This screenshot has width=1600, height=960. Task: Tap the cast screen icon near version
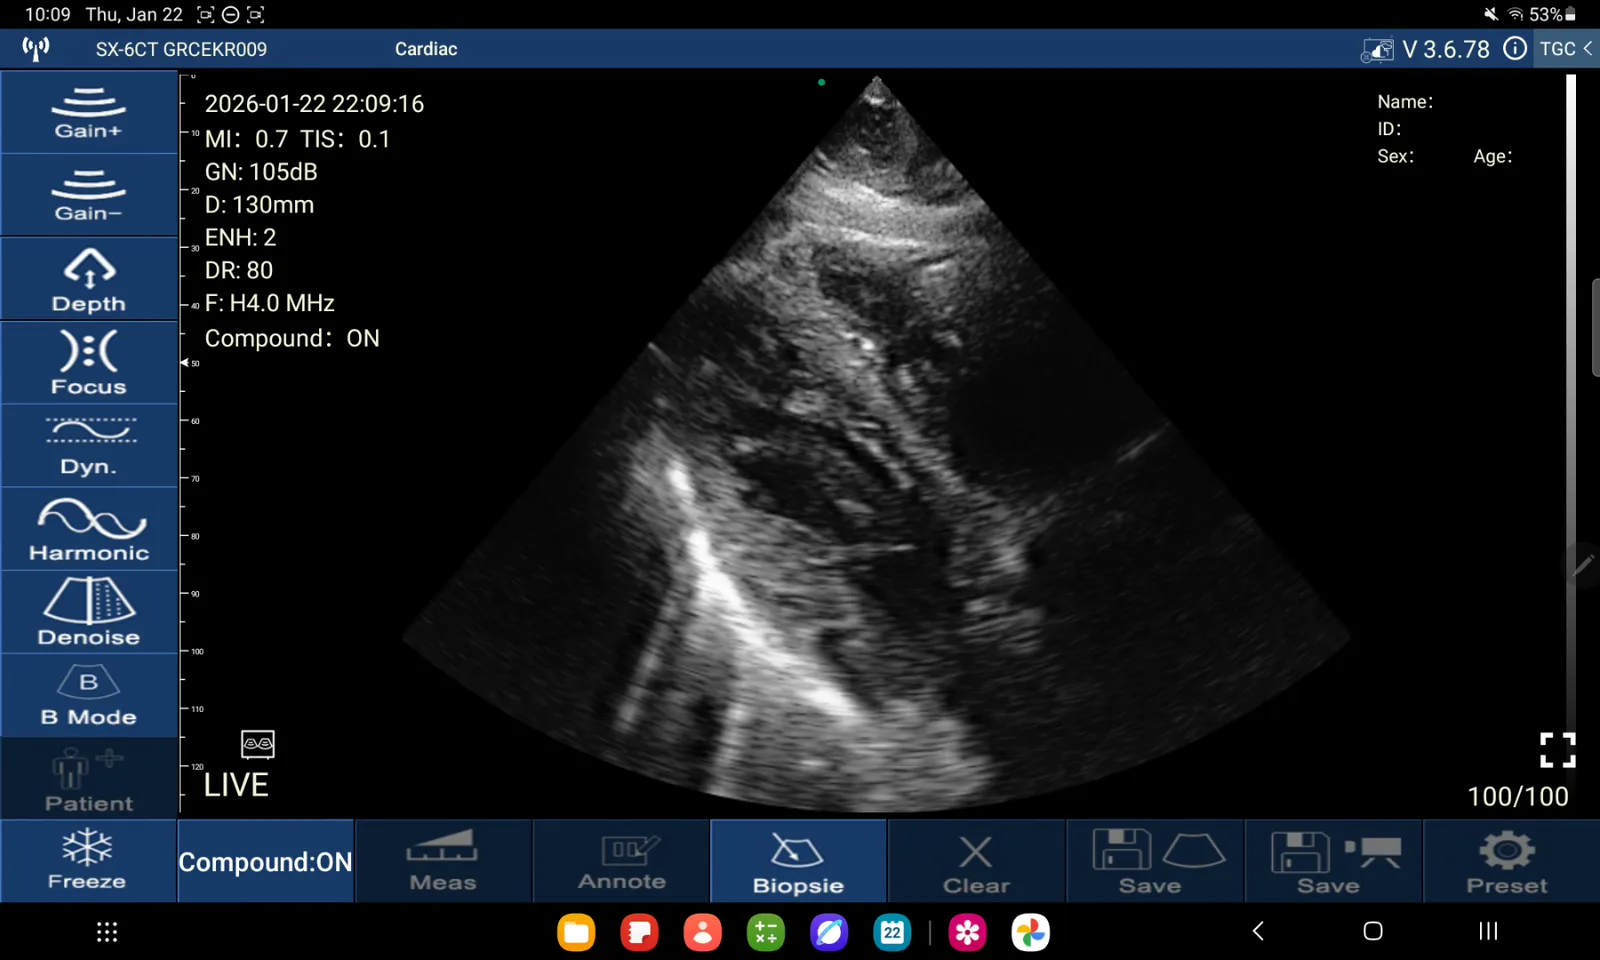(x=1377, y=50)
